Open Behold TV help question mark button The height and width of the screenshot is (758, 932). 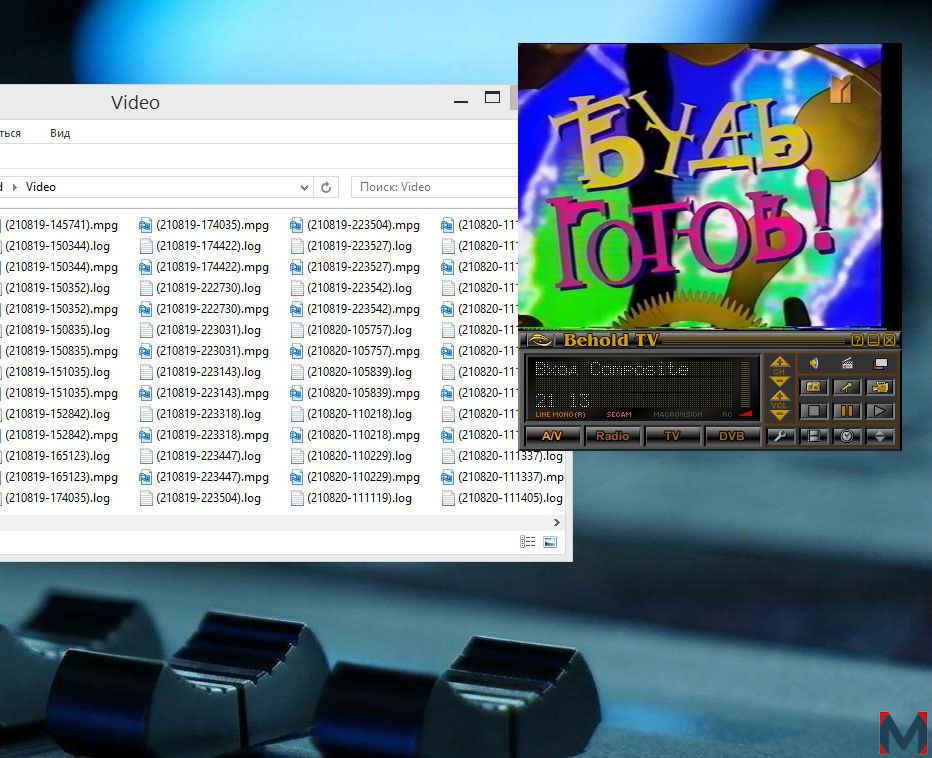point(857,340)
